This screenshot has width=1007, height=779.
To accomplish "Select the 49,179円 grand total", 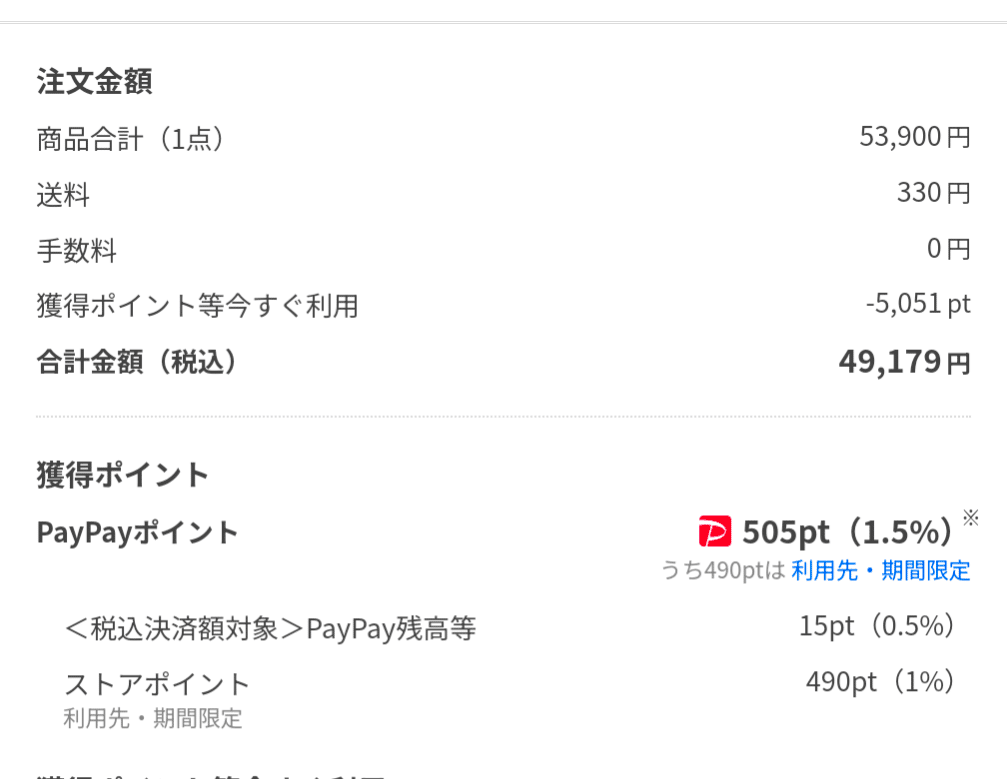I will (905, 362).
